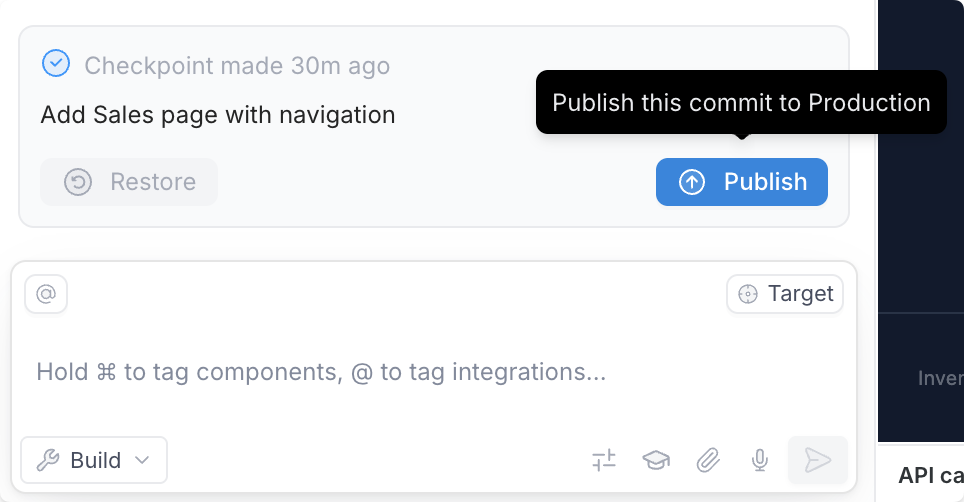The height and width of the screenshot is (502, 964).
Task: Expand the chevron next to Build
Action: point(142,460)
